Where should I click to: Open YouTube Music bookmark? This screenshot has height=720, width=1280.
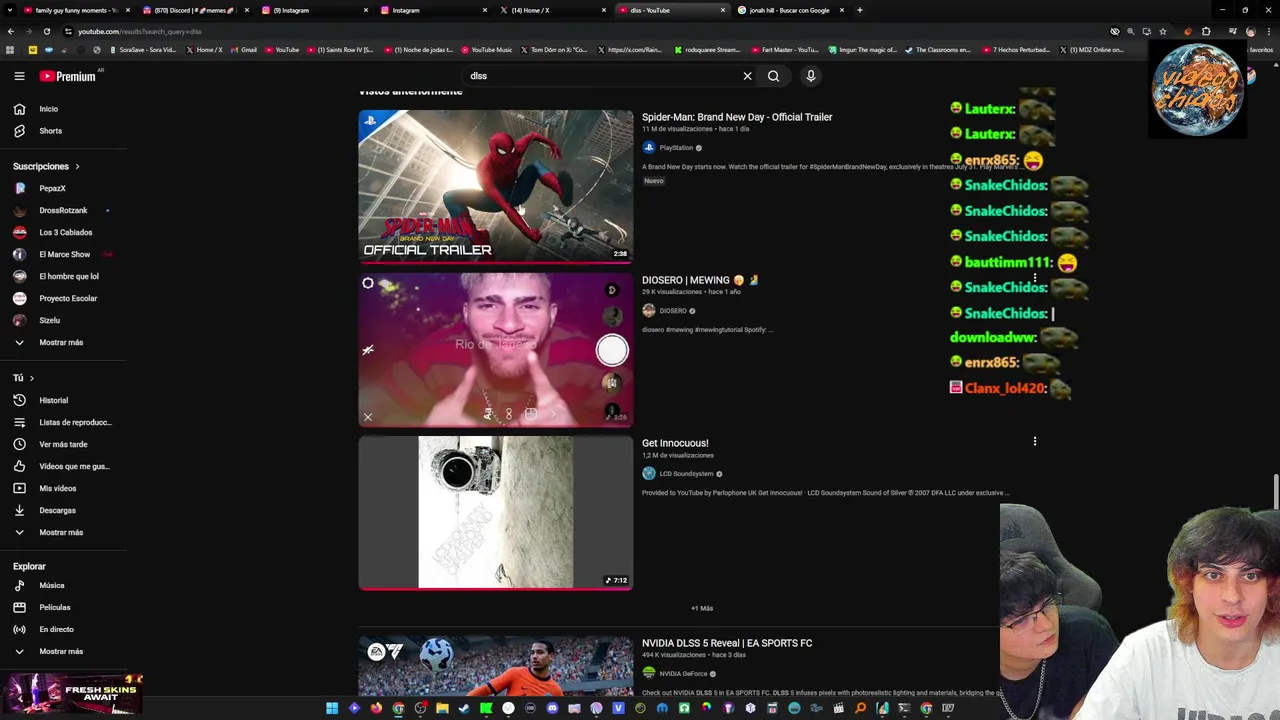coord(486,49)
